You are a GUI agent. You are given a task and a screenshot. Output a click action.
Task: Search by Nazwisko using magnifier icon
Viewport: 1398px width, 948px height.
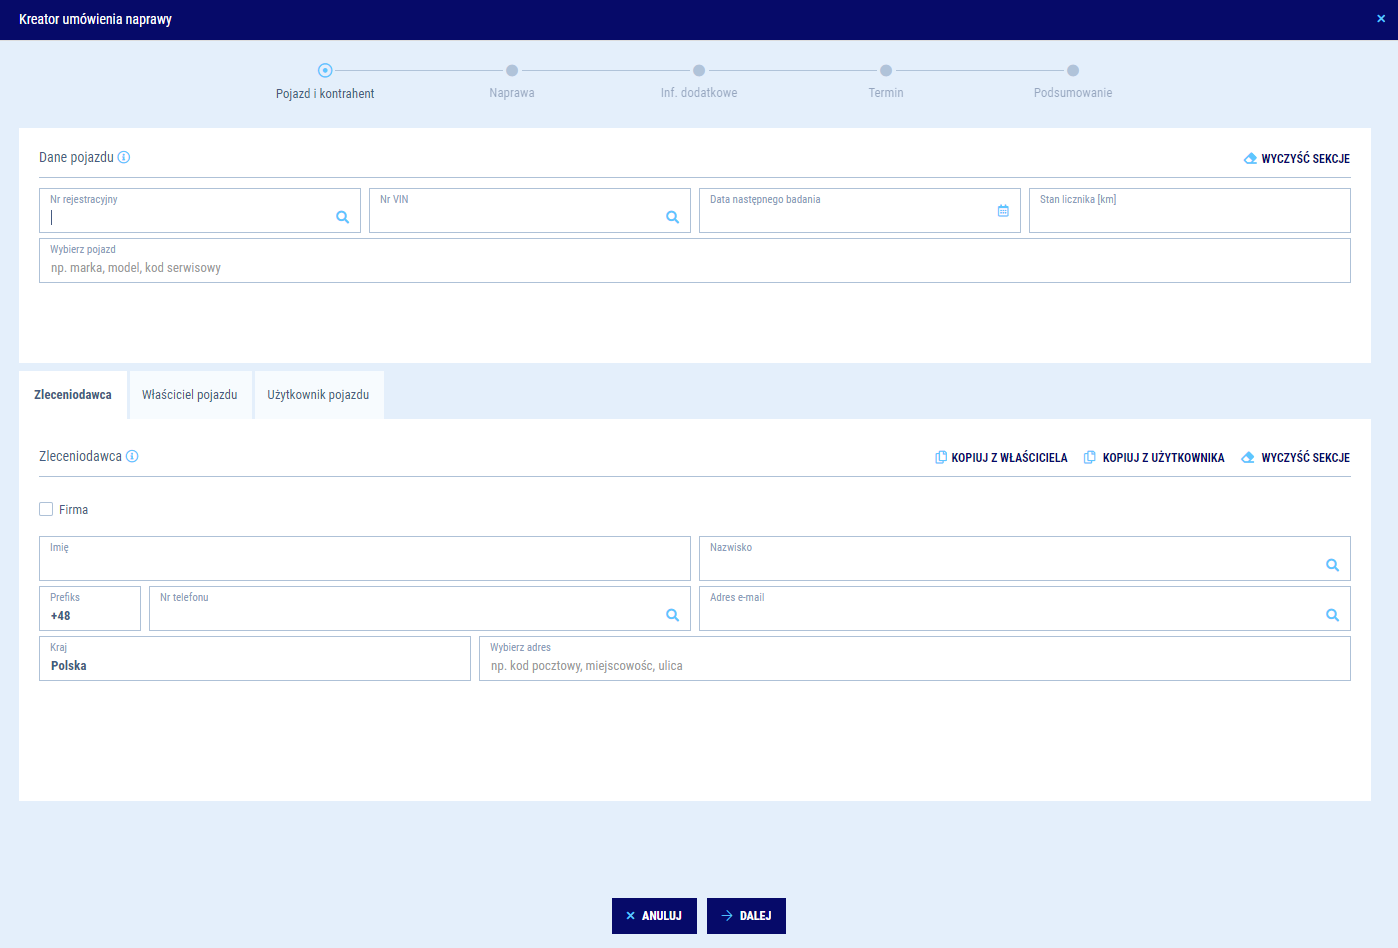[x=1332, y=565]
